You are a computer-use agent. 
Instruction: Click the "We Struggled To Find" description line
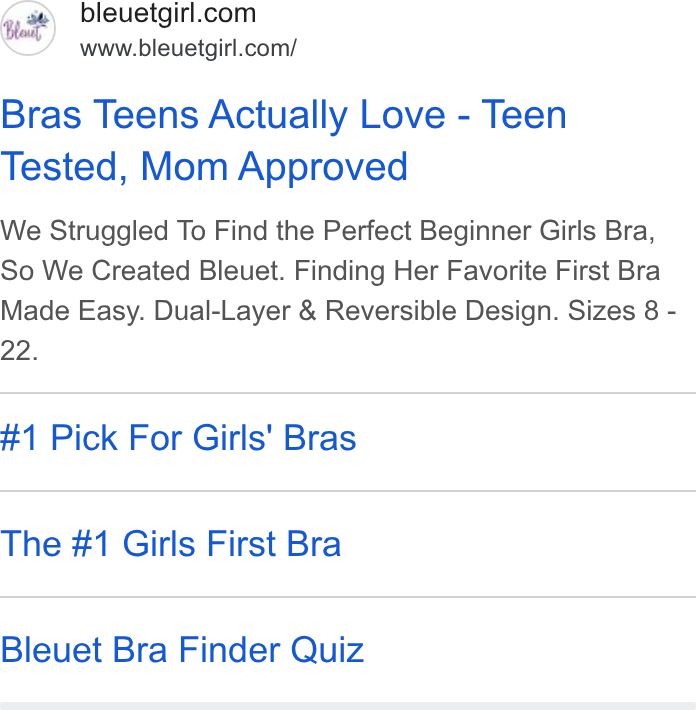[327, 231]
